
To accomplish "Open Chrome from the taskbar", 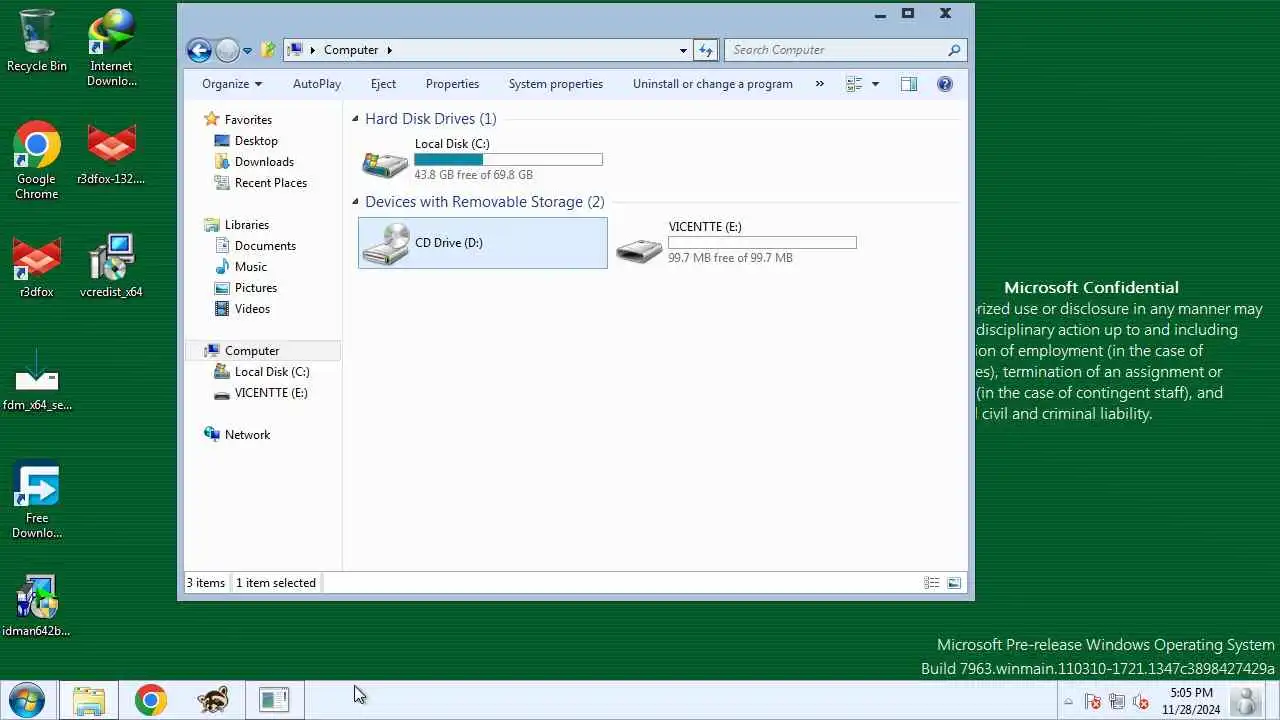I will pyautogui.click(x=151, y=700).
